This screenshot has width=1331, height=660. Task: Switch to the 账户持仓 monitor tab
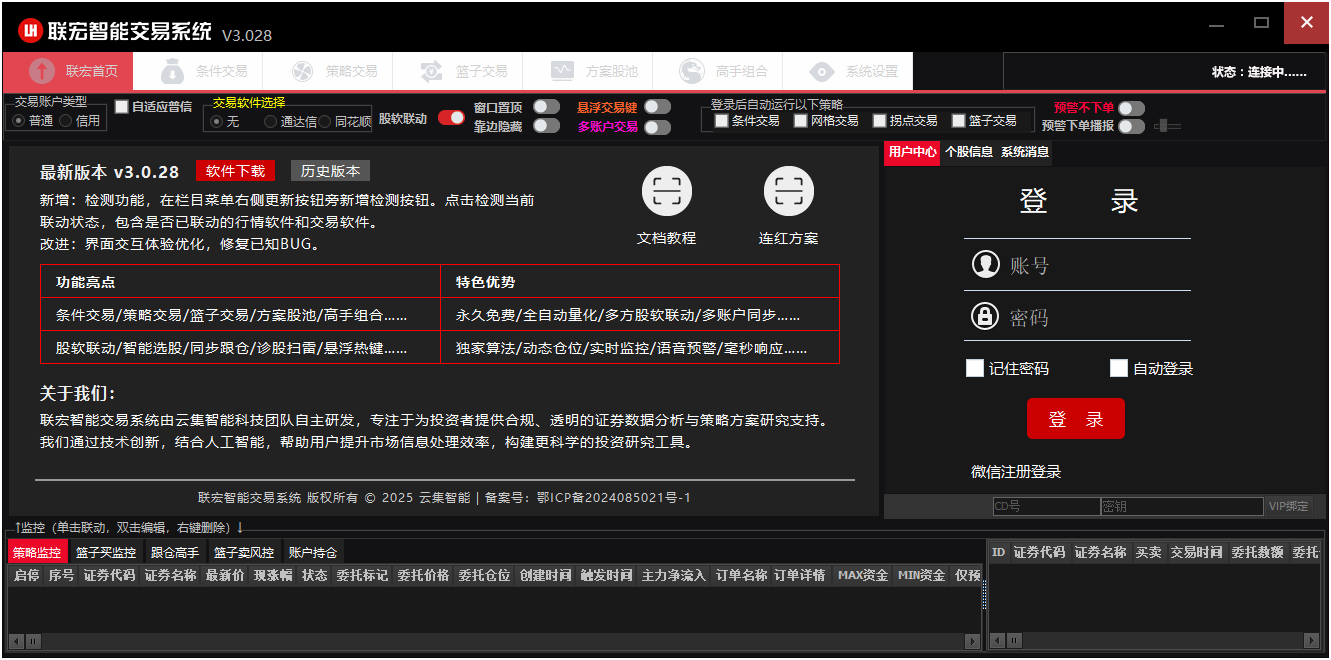point(313,552)
